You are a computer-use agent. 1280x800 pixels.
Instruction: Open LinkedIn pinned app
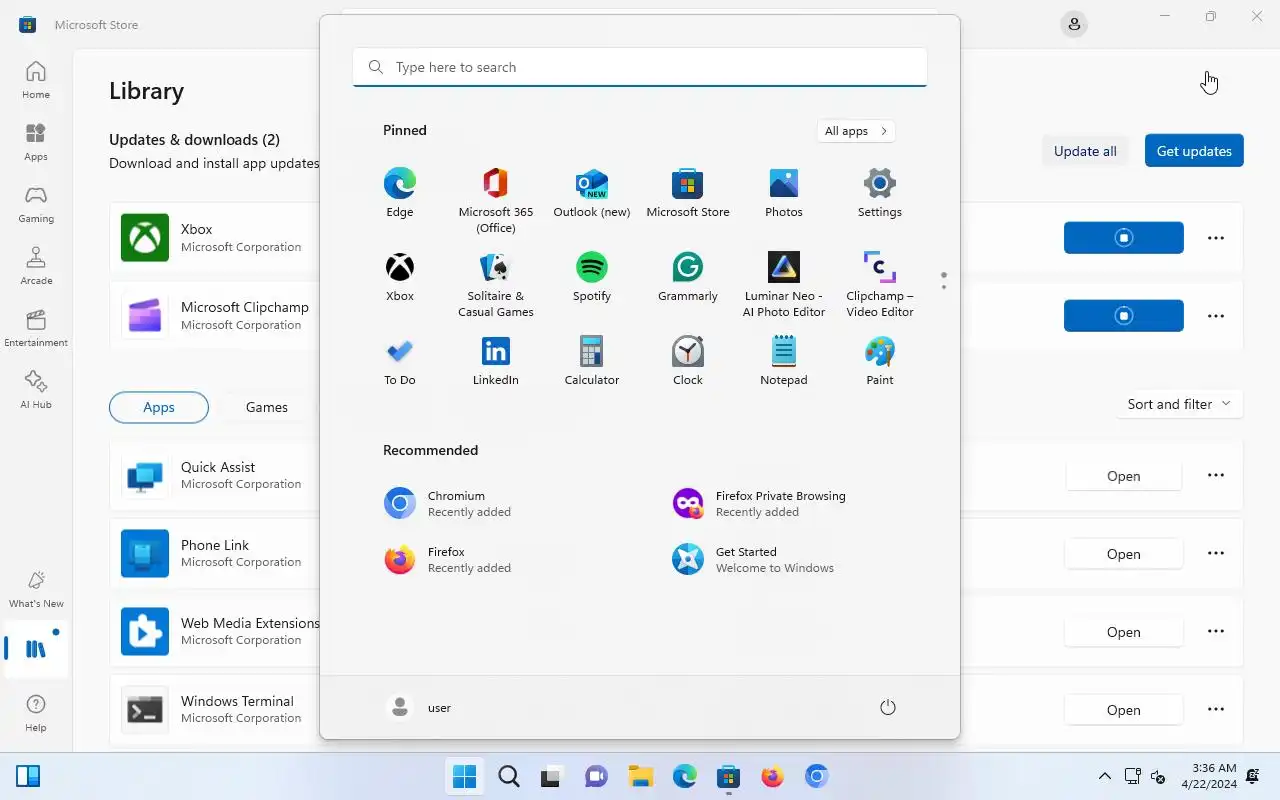click(496, 360)
